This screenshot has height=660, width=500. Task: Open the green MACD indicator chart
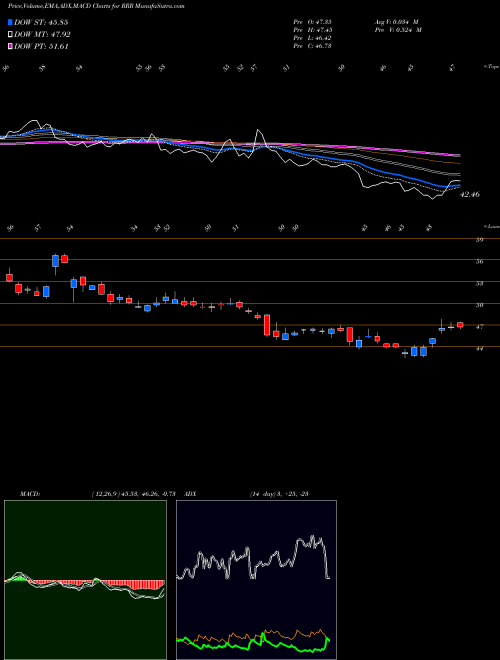pyautogui.click(x=85, y=580)
